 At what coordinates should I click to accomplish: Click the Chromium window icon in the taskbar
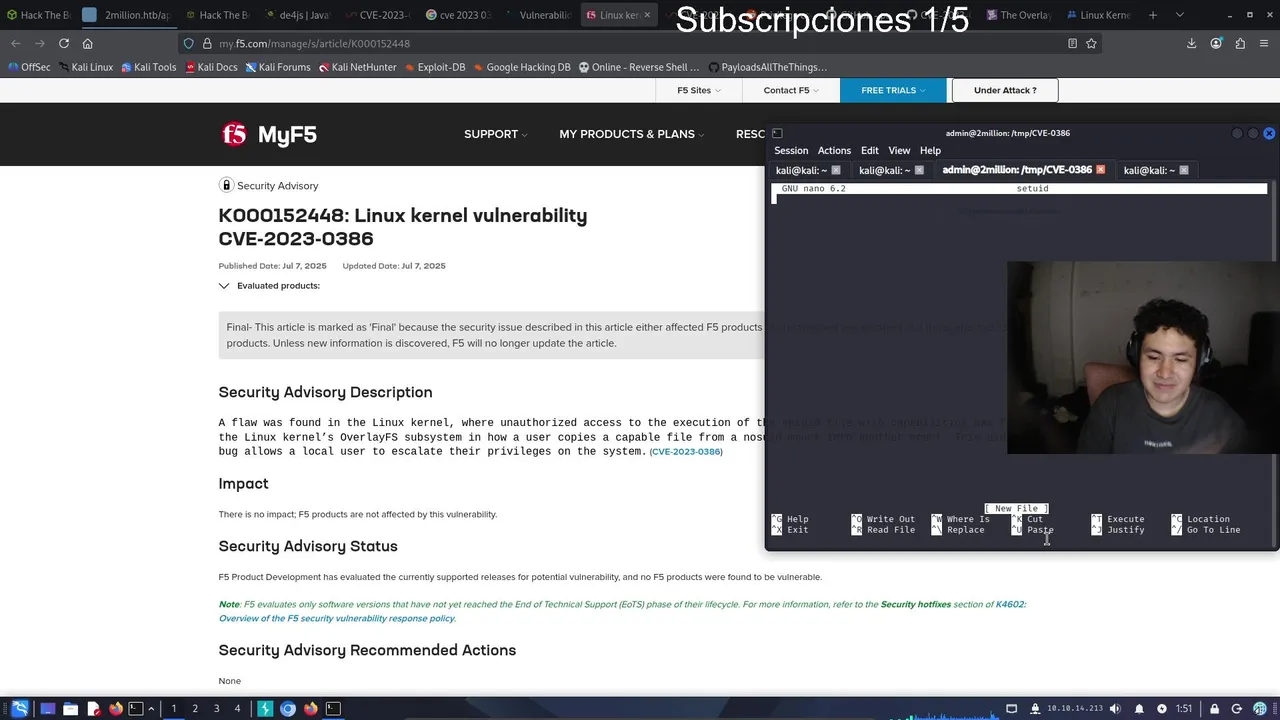coord(288,708)
